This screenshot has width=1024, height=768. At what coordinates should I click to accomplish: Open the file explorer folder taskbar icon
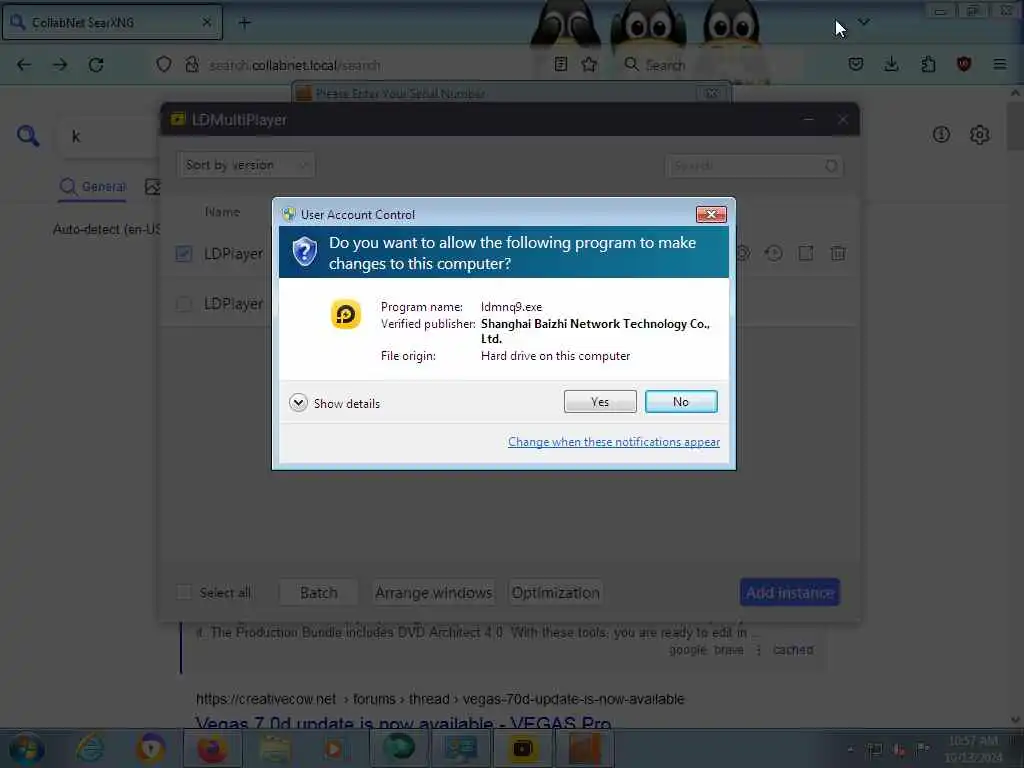point(276,748)
